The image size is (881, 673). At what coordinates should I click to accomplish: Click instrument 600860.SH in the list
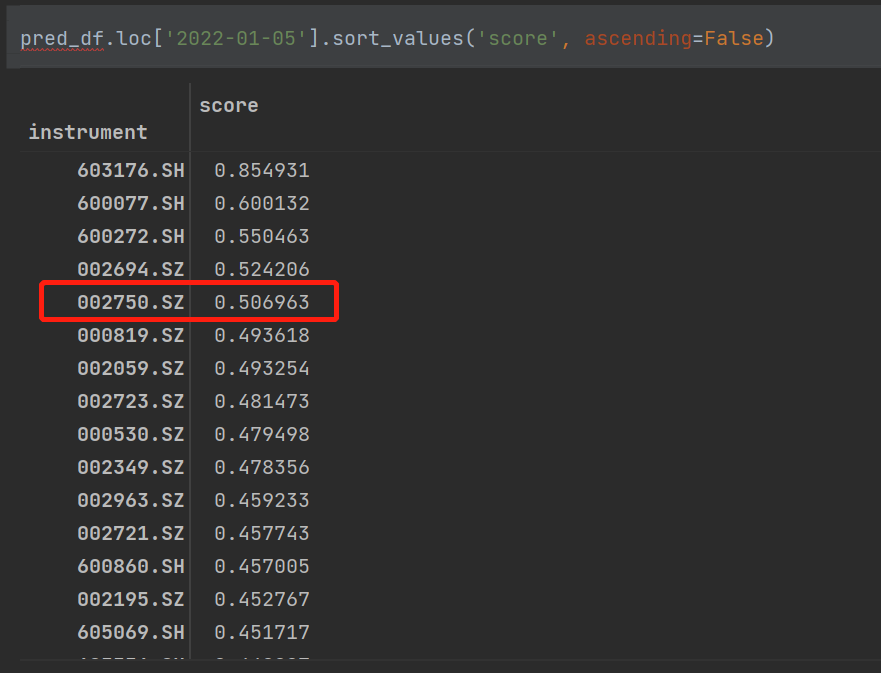point(131,566)
